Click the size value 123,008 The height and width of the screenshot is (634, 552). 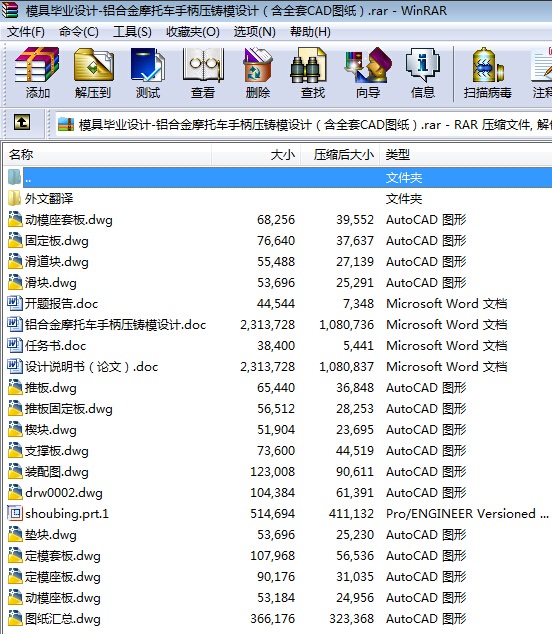click(273, 471)
